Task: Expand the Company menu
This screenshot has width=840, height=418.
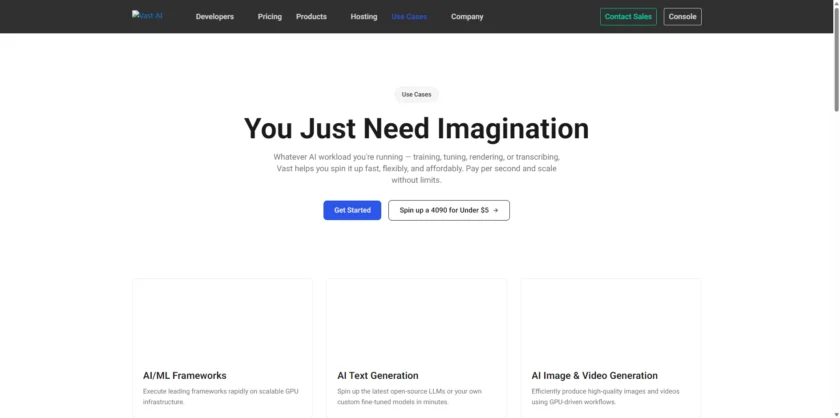Action: (x=467, y=17)
